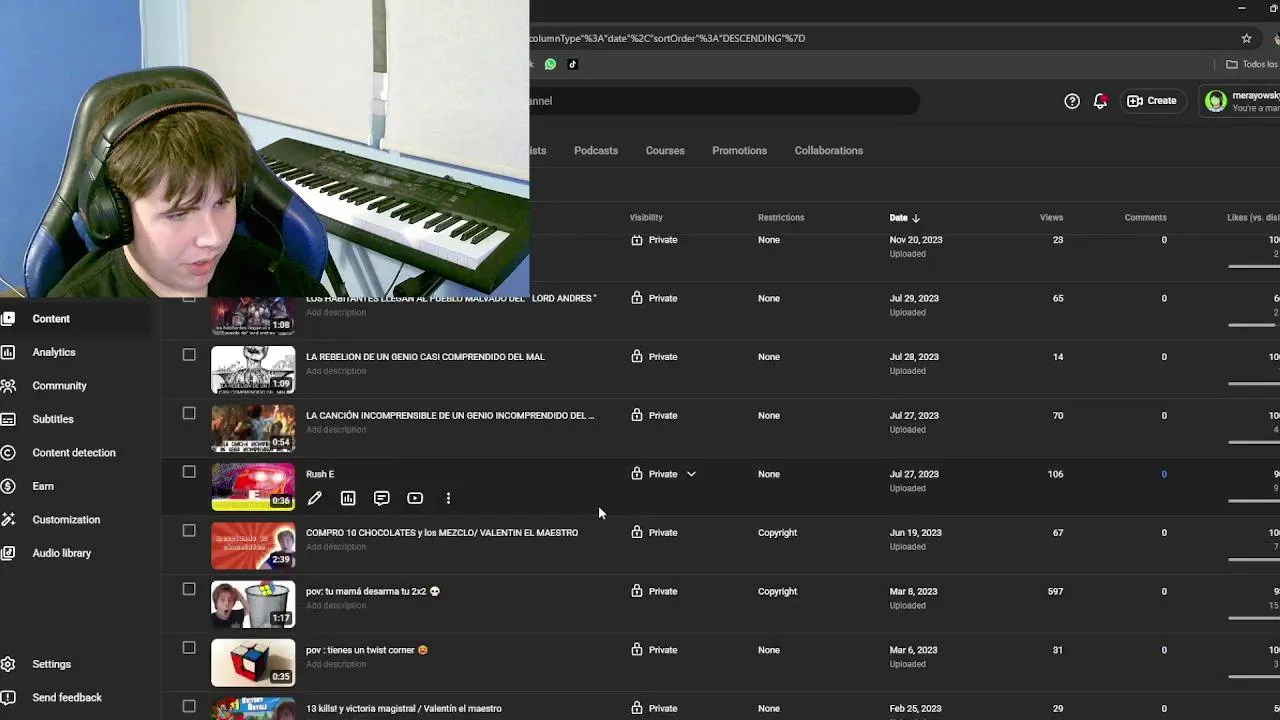Click the lock icon on COMPRO 10 CHOCOLATES row

(x=637, y=532)
